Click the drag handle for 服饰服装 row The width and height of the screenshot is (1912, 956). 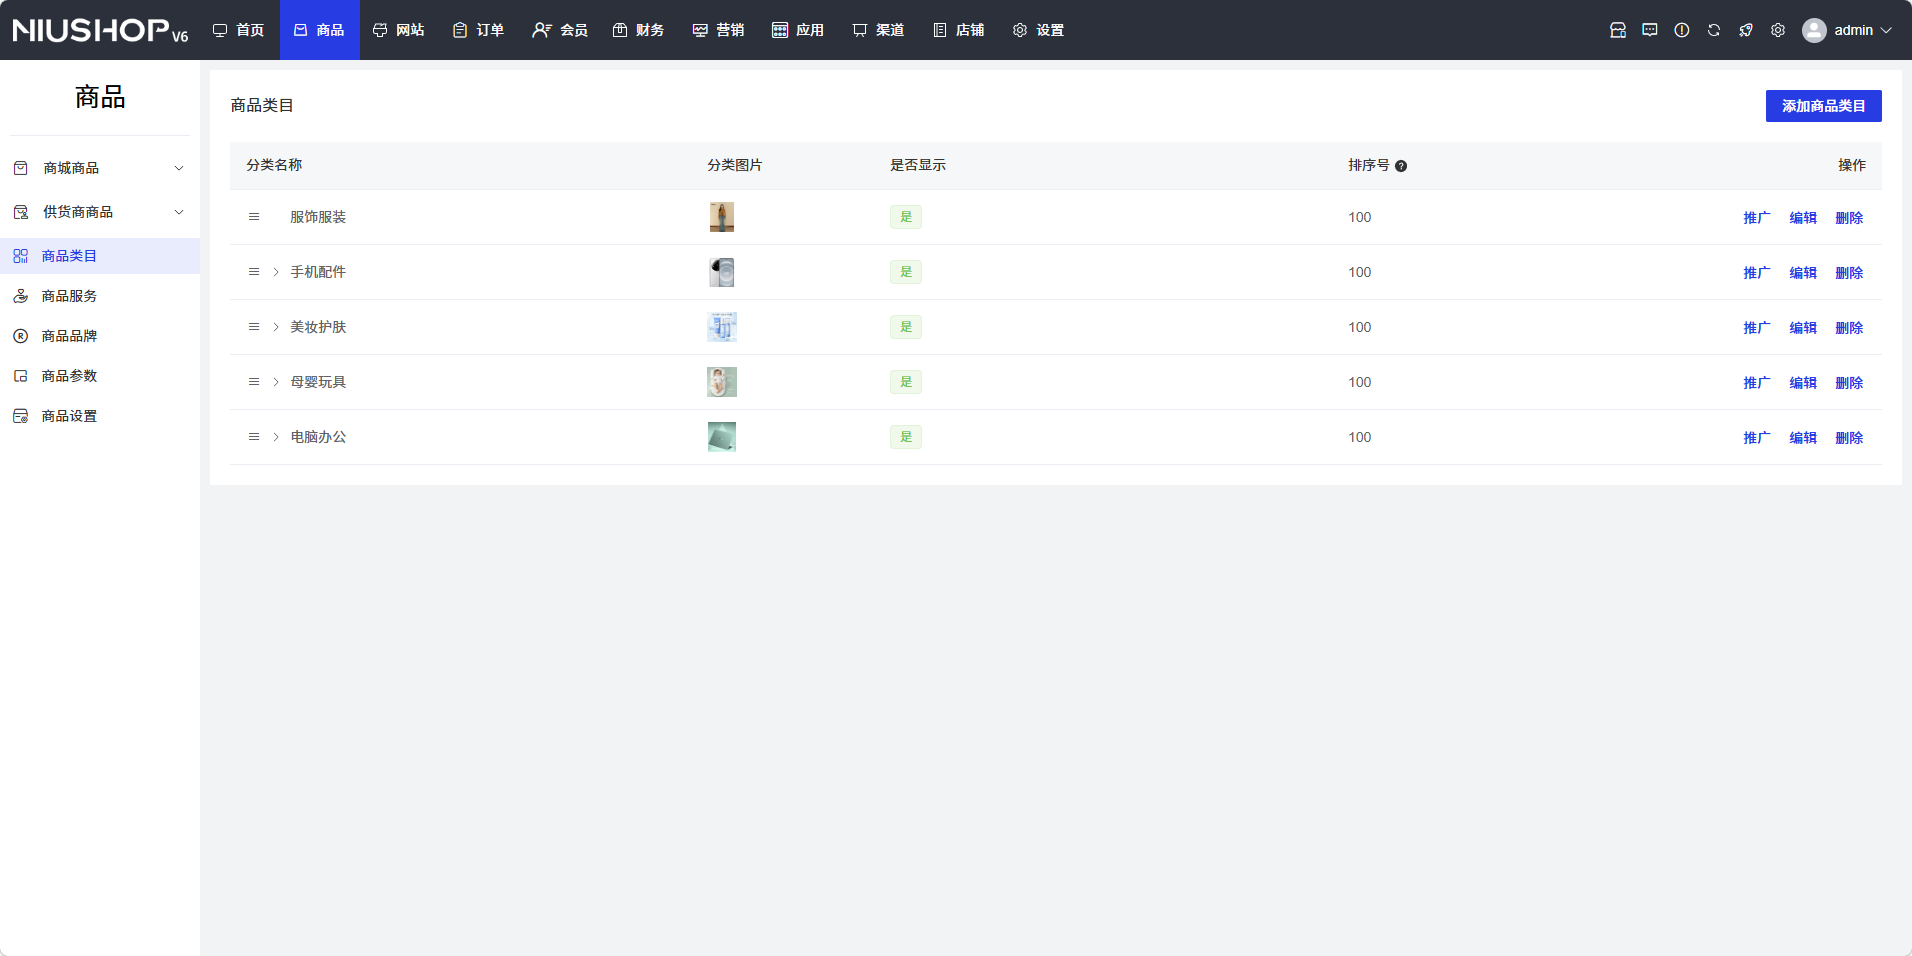(x=254, y=217)
